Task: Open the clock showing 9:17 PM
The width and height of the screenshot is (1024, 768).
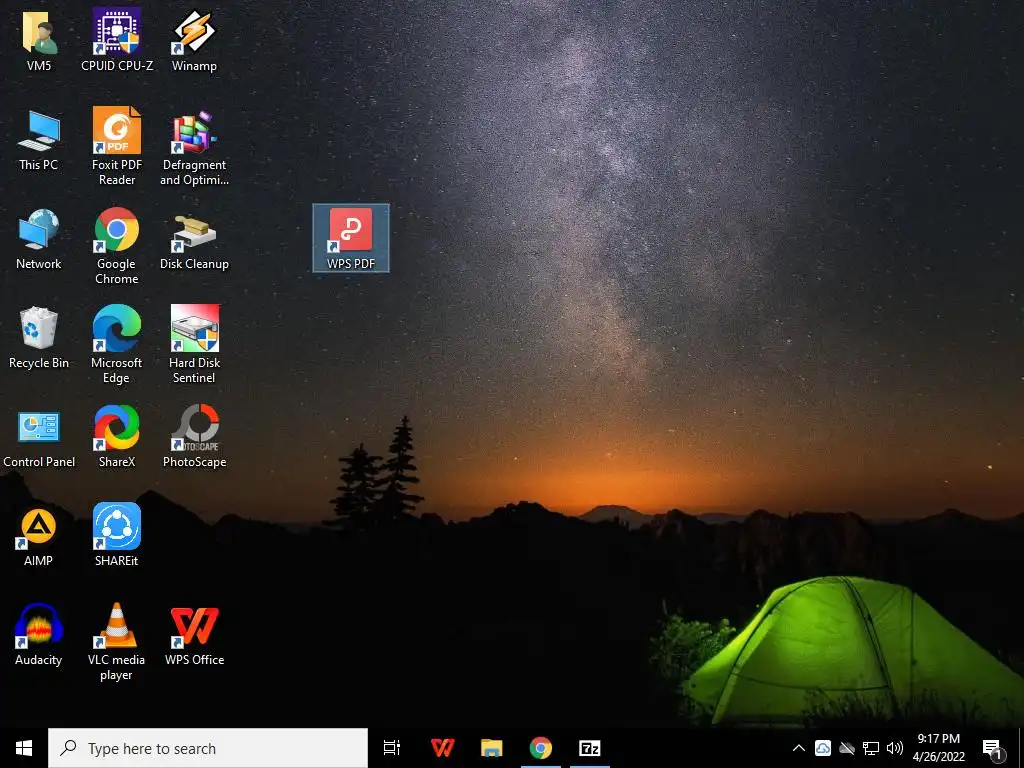Action: (x=938, y=748)
